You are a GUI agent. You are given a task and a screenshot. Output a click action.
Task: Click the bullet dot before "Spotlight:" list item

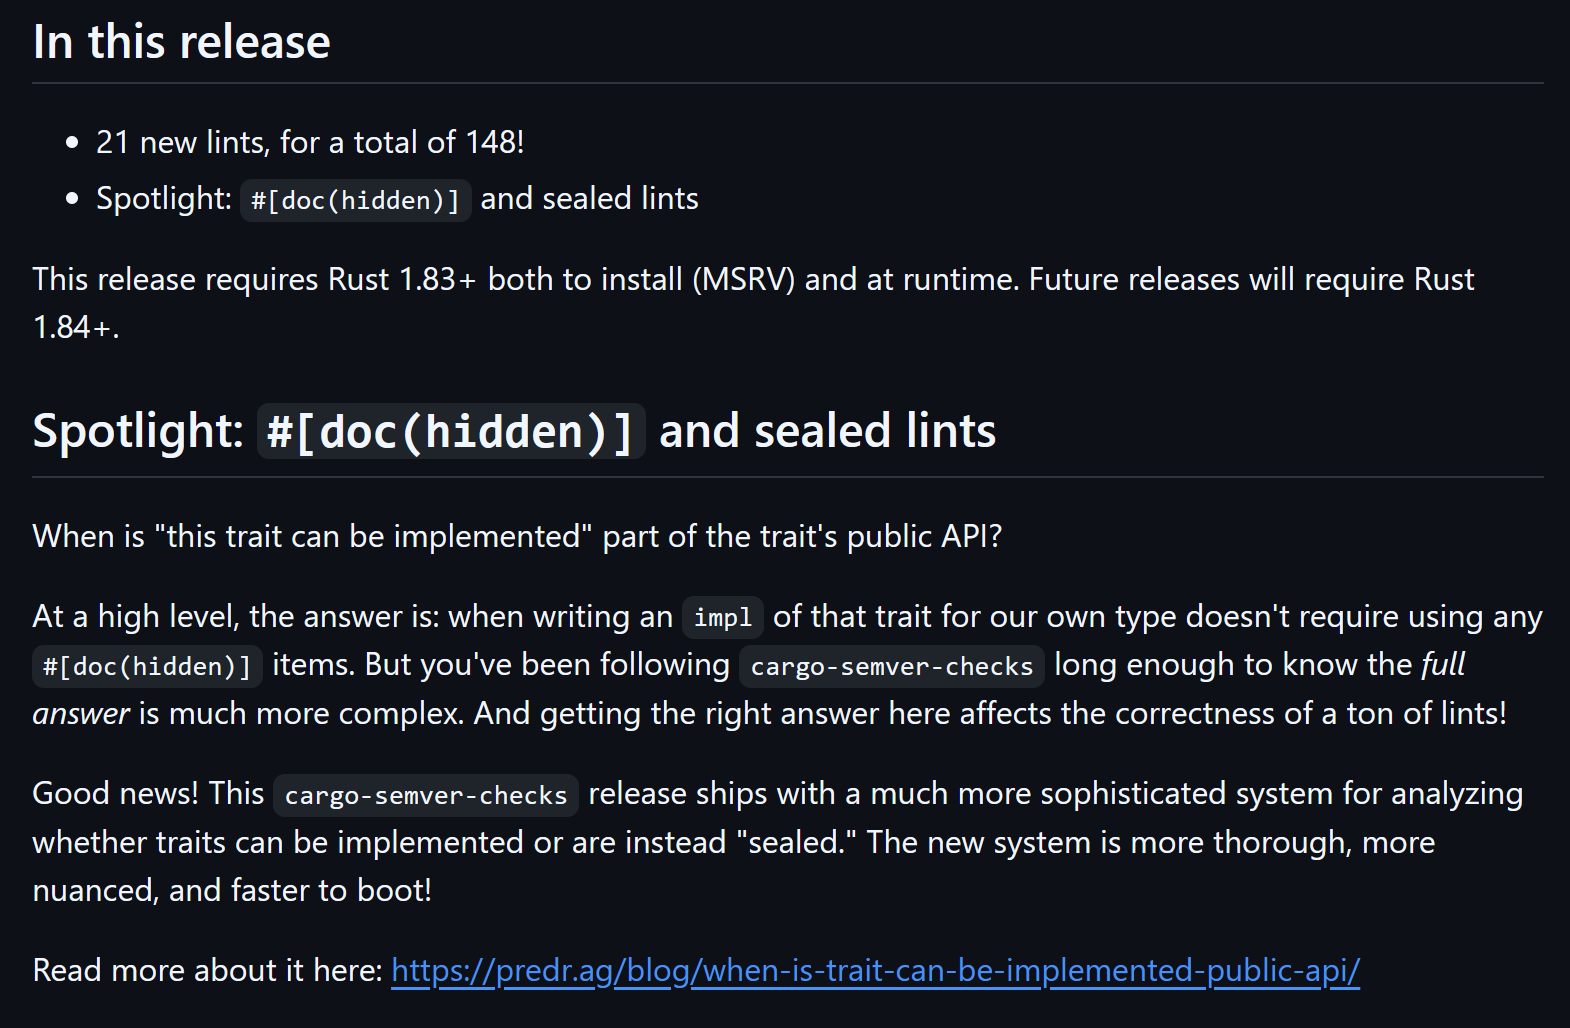72,199
